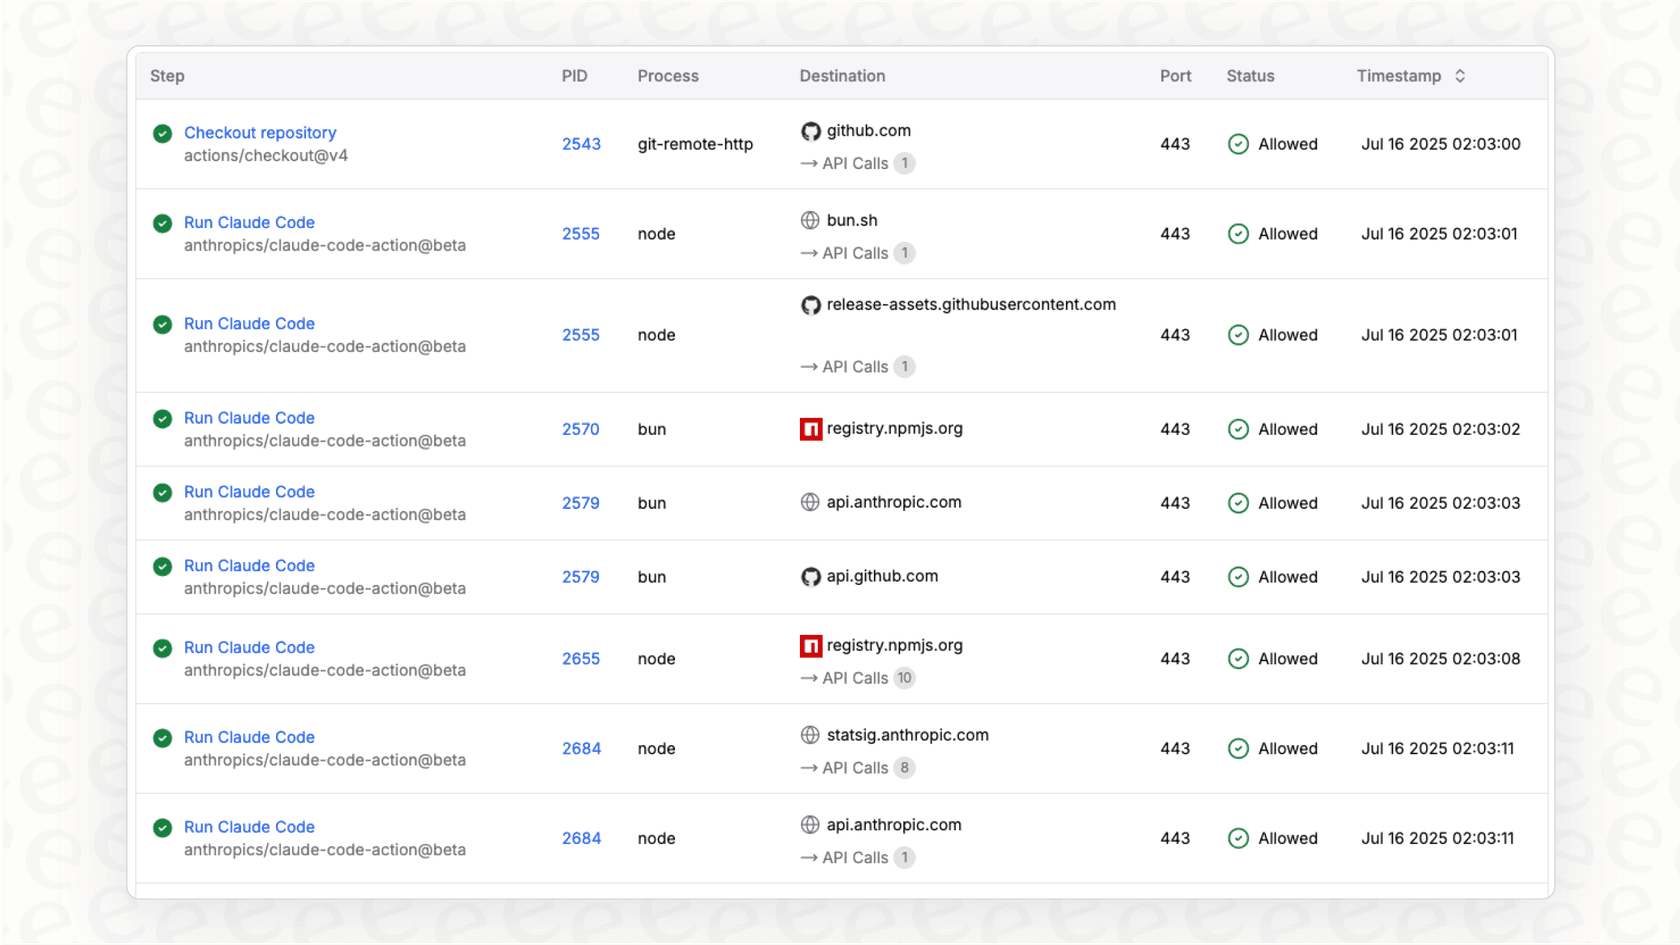Click the npm icon in the node process row
The image size is (1680, 945).
(x=810, y=645)
